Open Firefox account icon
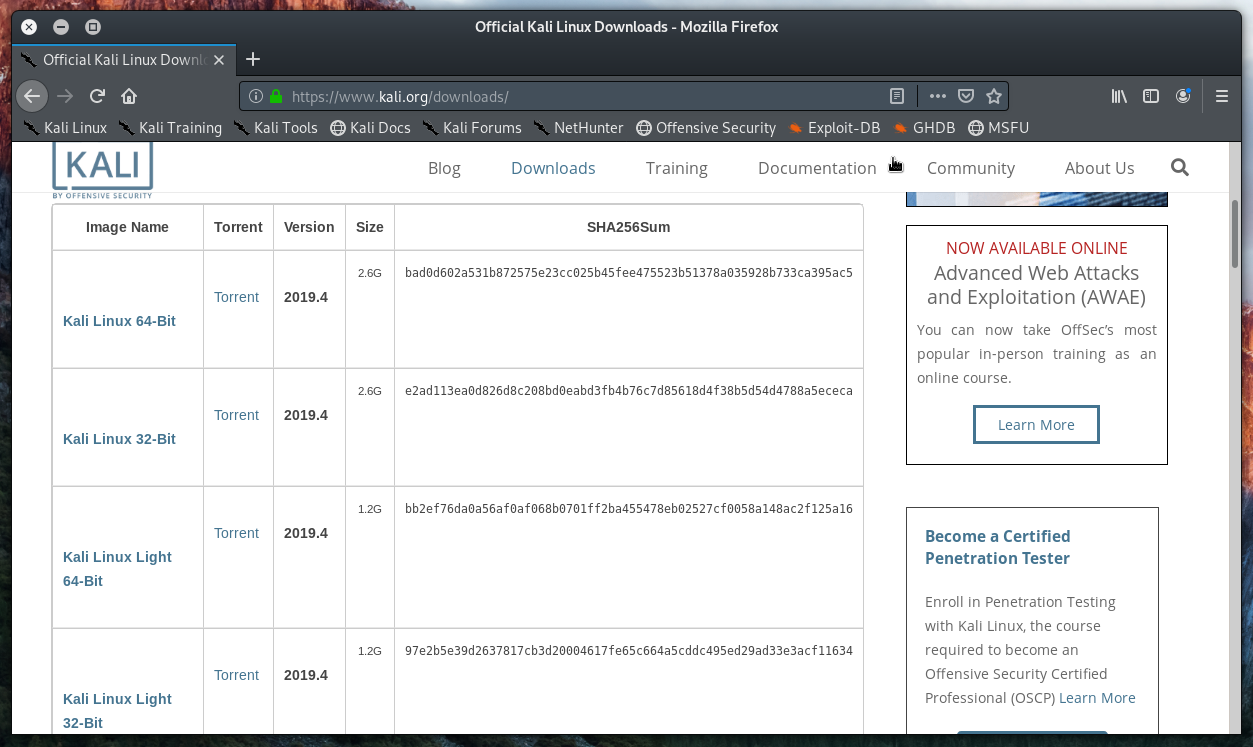1253x747 pixels. click(x=1183, y=96)
